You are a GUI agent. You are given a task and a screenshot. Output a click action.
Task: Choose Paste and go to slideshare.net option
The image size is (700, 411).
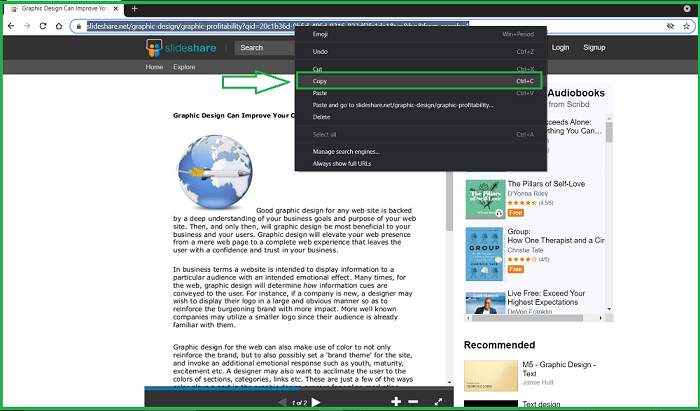point(421,105)
